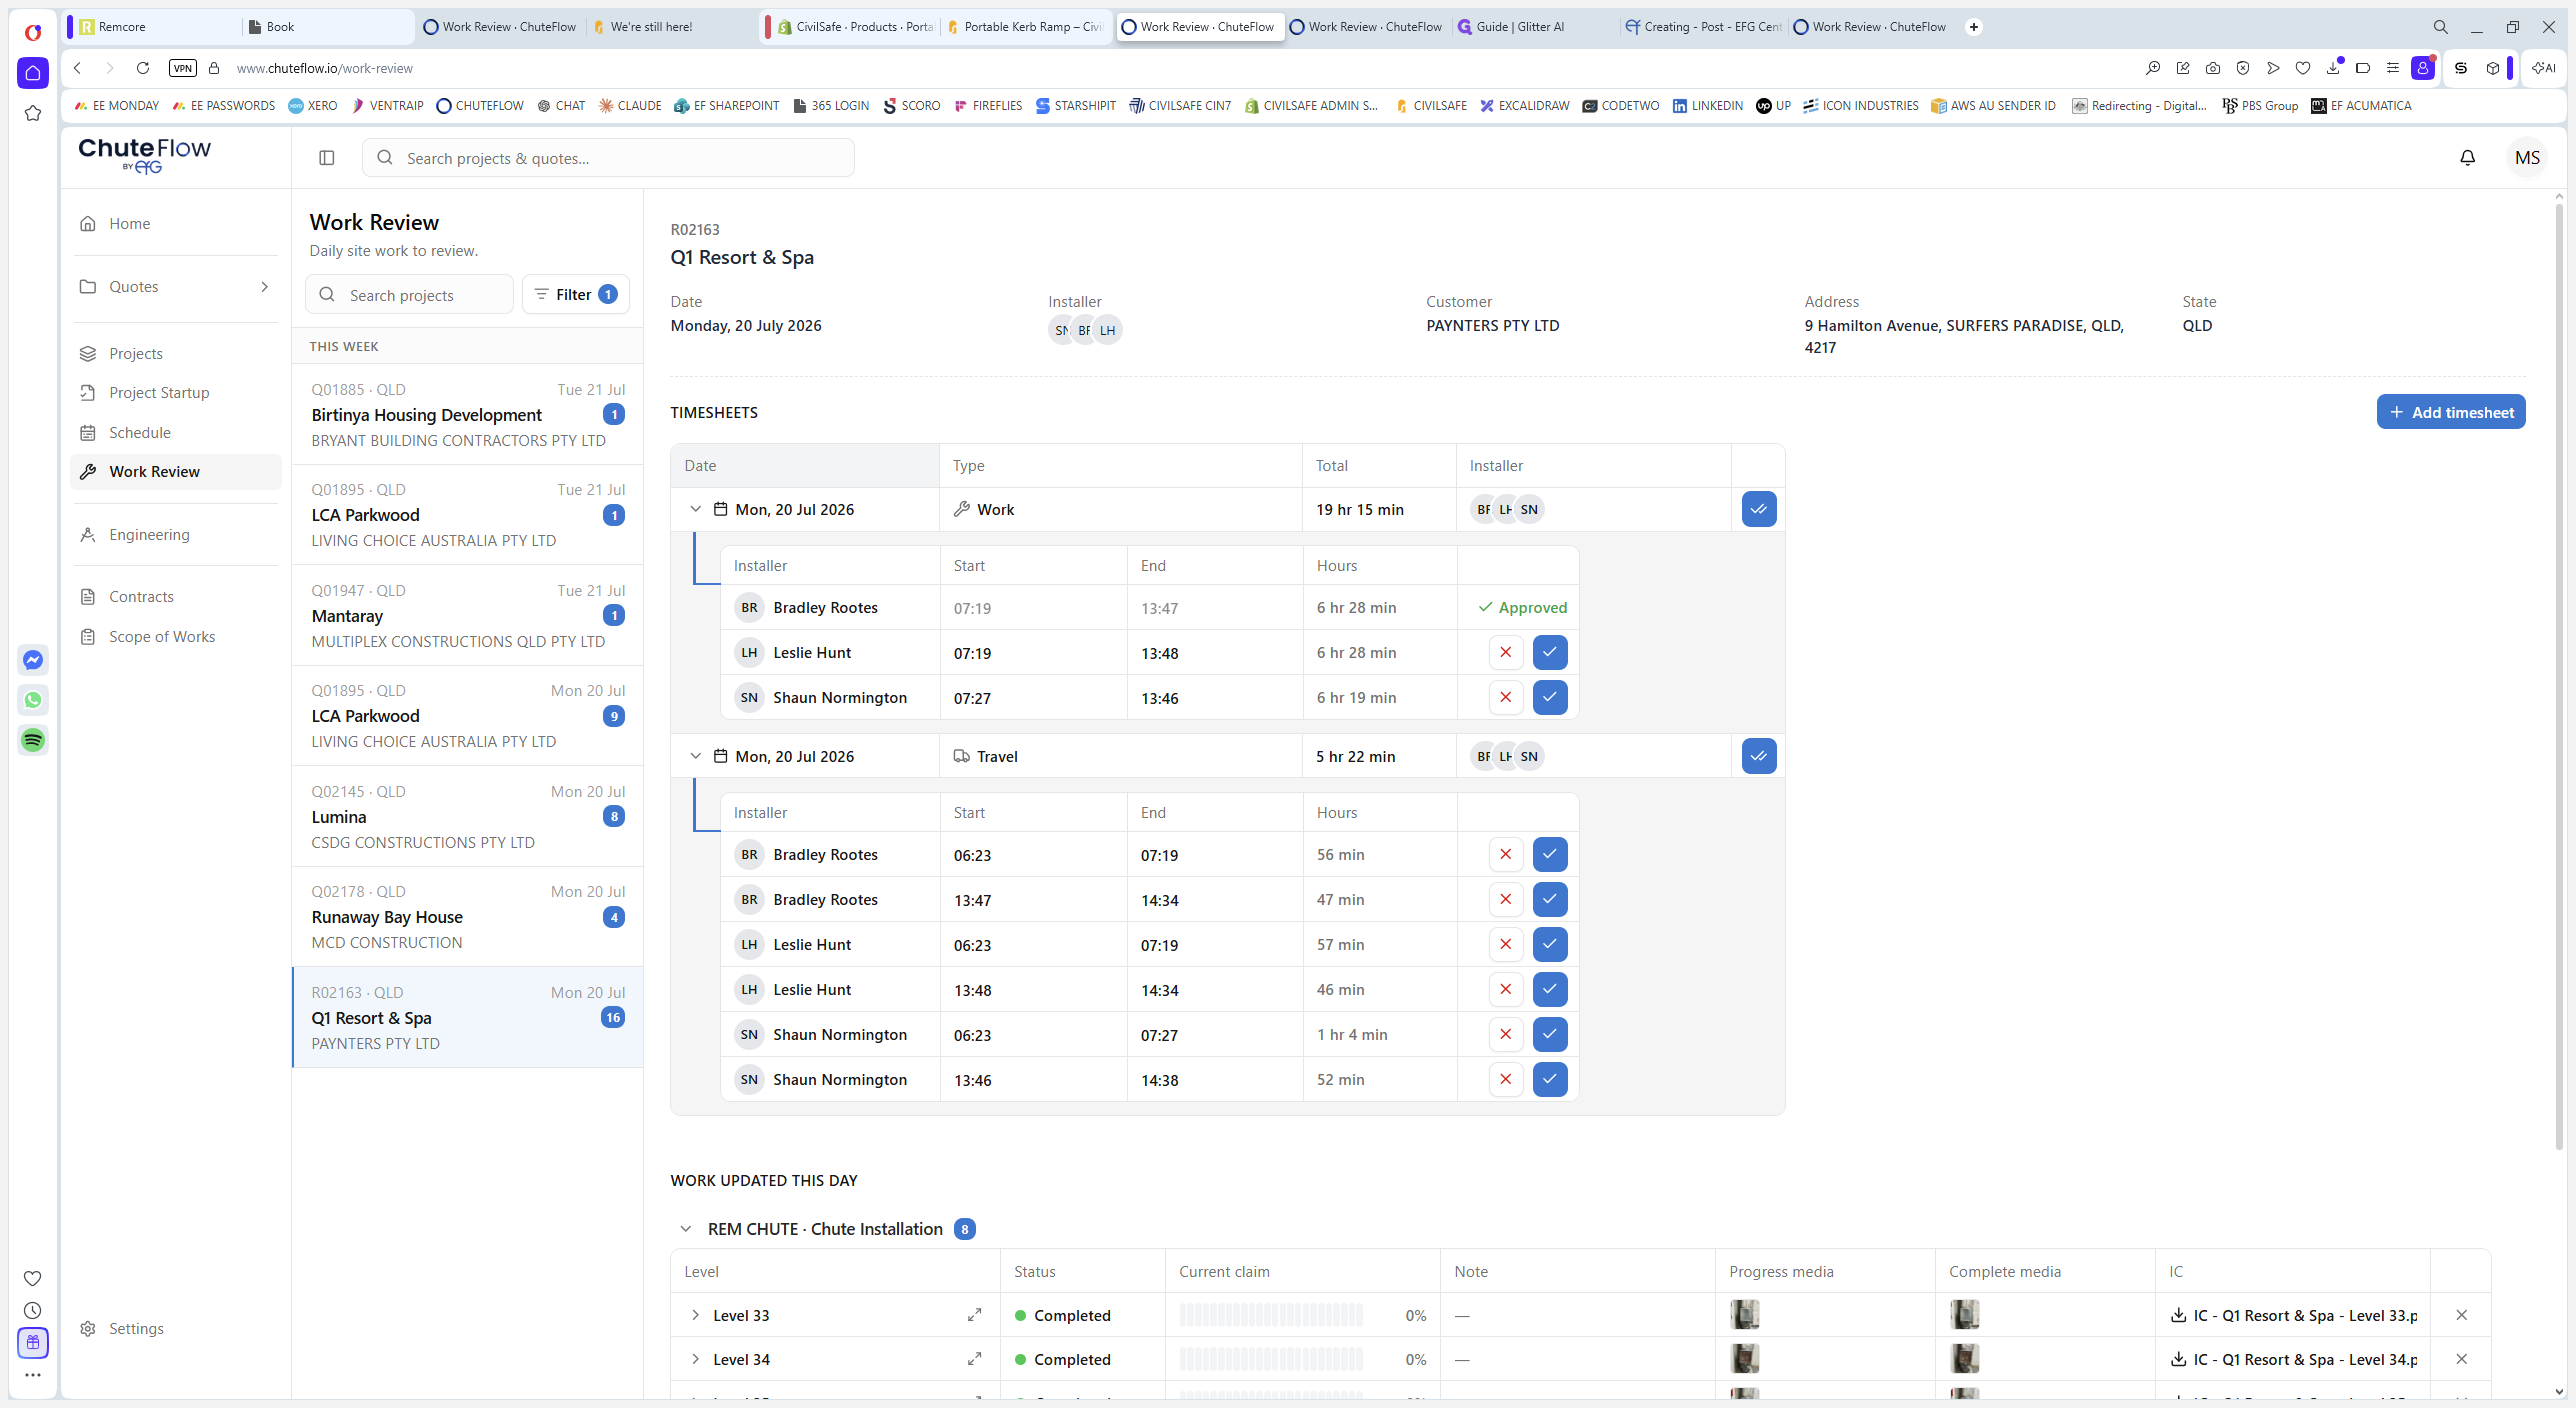Open Schedule in sidebar
This screenshot has width=2576, height=1408.
pos(176,432)
